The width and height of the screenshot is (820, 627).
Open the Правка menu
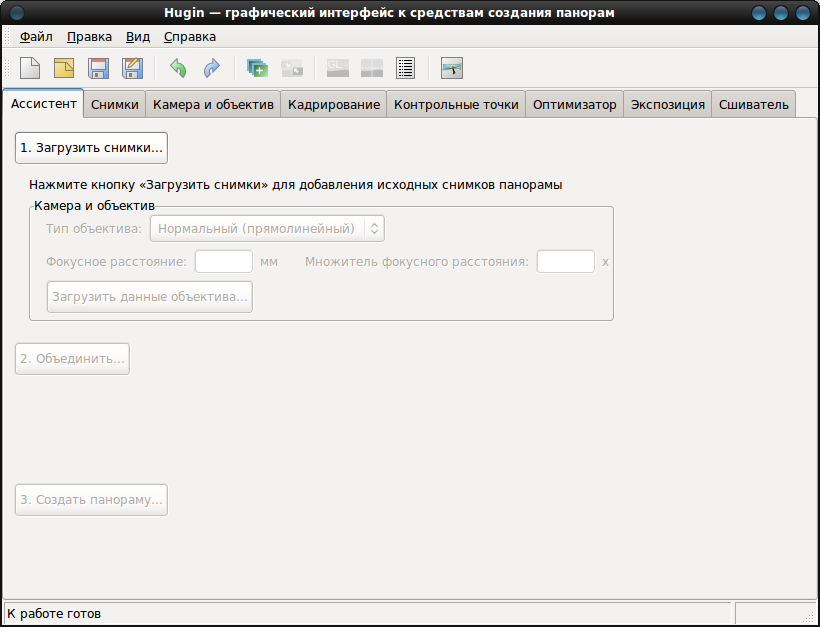coord(89,37)
